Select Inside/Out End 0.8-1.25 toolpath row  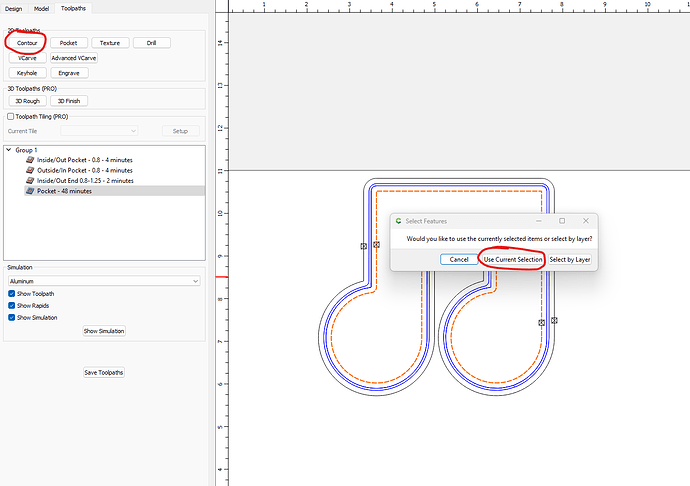114,180
